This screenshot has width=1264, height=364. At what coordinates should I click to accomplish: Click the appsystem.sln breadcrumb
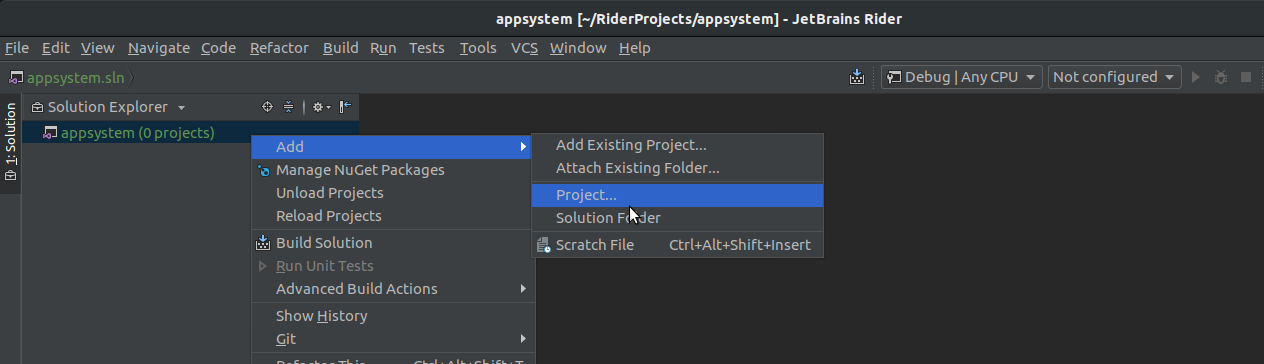click(x=75, y=77)
